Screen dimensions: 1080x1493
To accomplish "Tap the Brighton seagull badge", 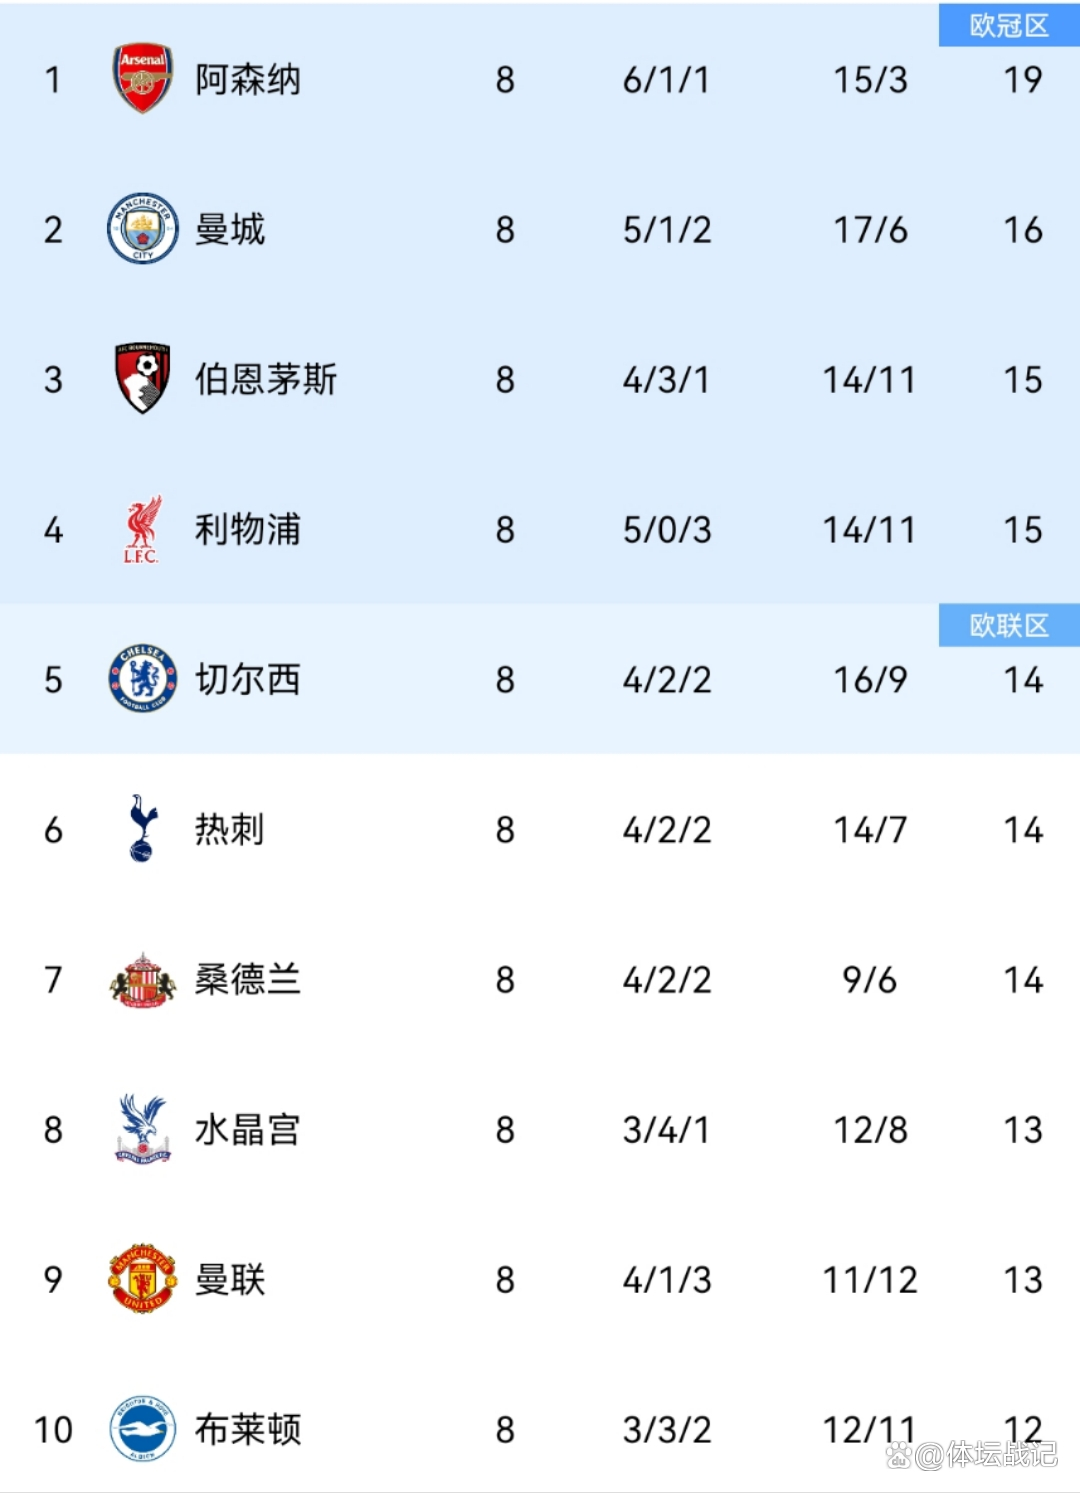I will click(x=143, y=1429).
